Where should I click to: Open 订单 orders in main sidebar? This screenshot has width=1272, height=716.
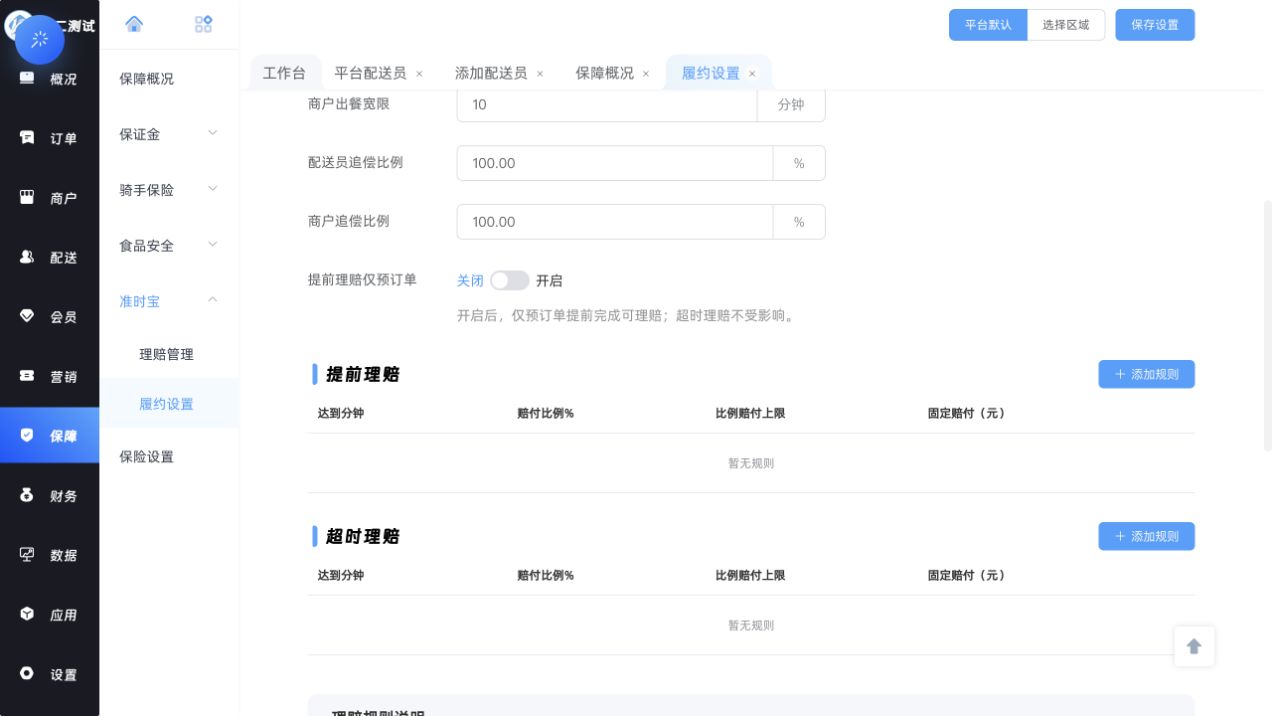coord(49,138)
